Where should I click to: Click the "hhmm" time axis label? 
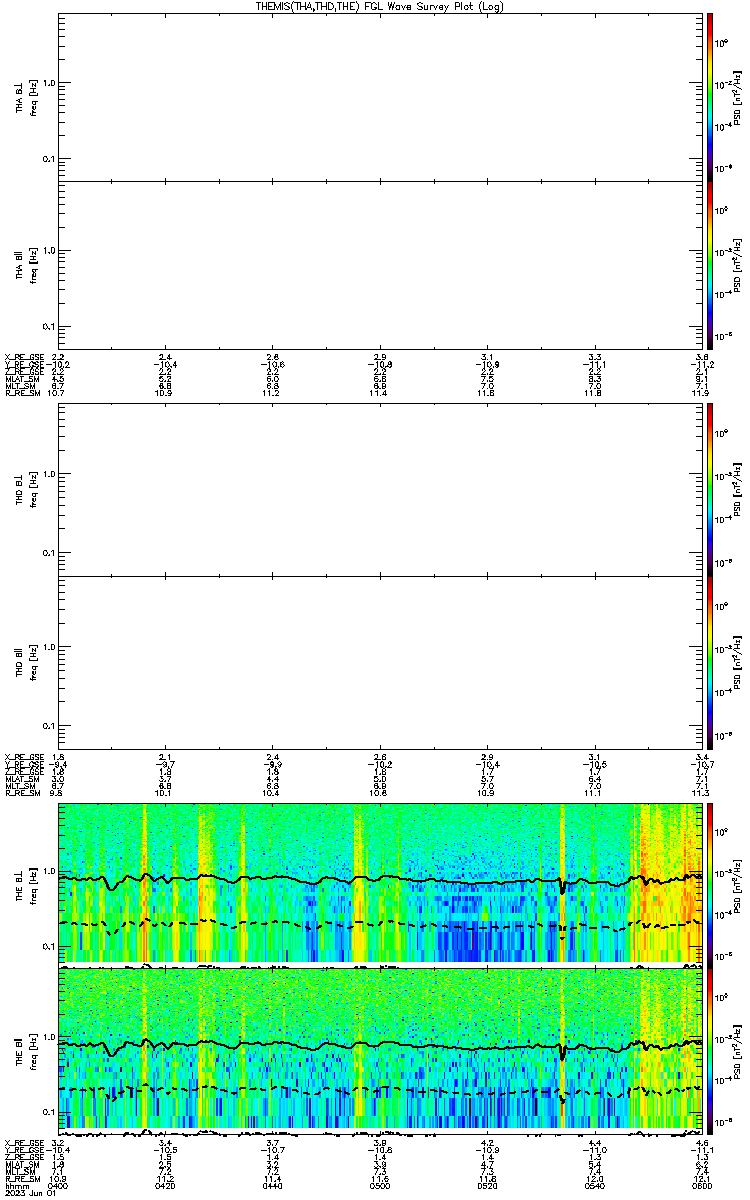point(15,1185)
